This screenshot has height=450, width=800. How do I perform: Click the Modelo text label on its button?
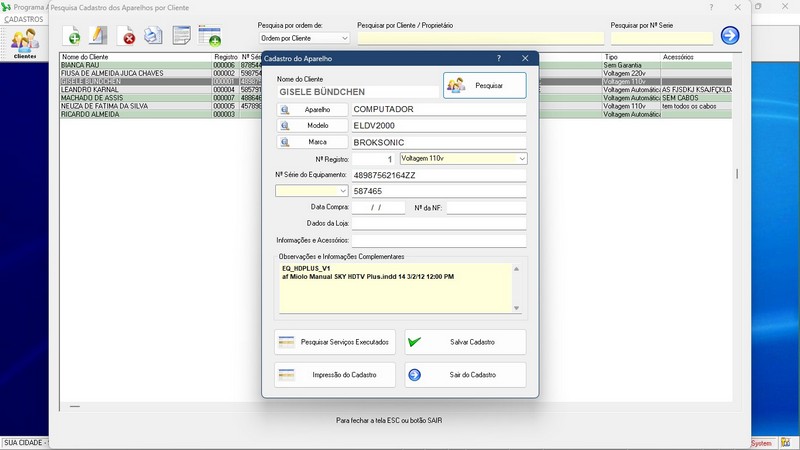point(317,126)
